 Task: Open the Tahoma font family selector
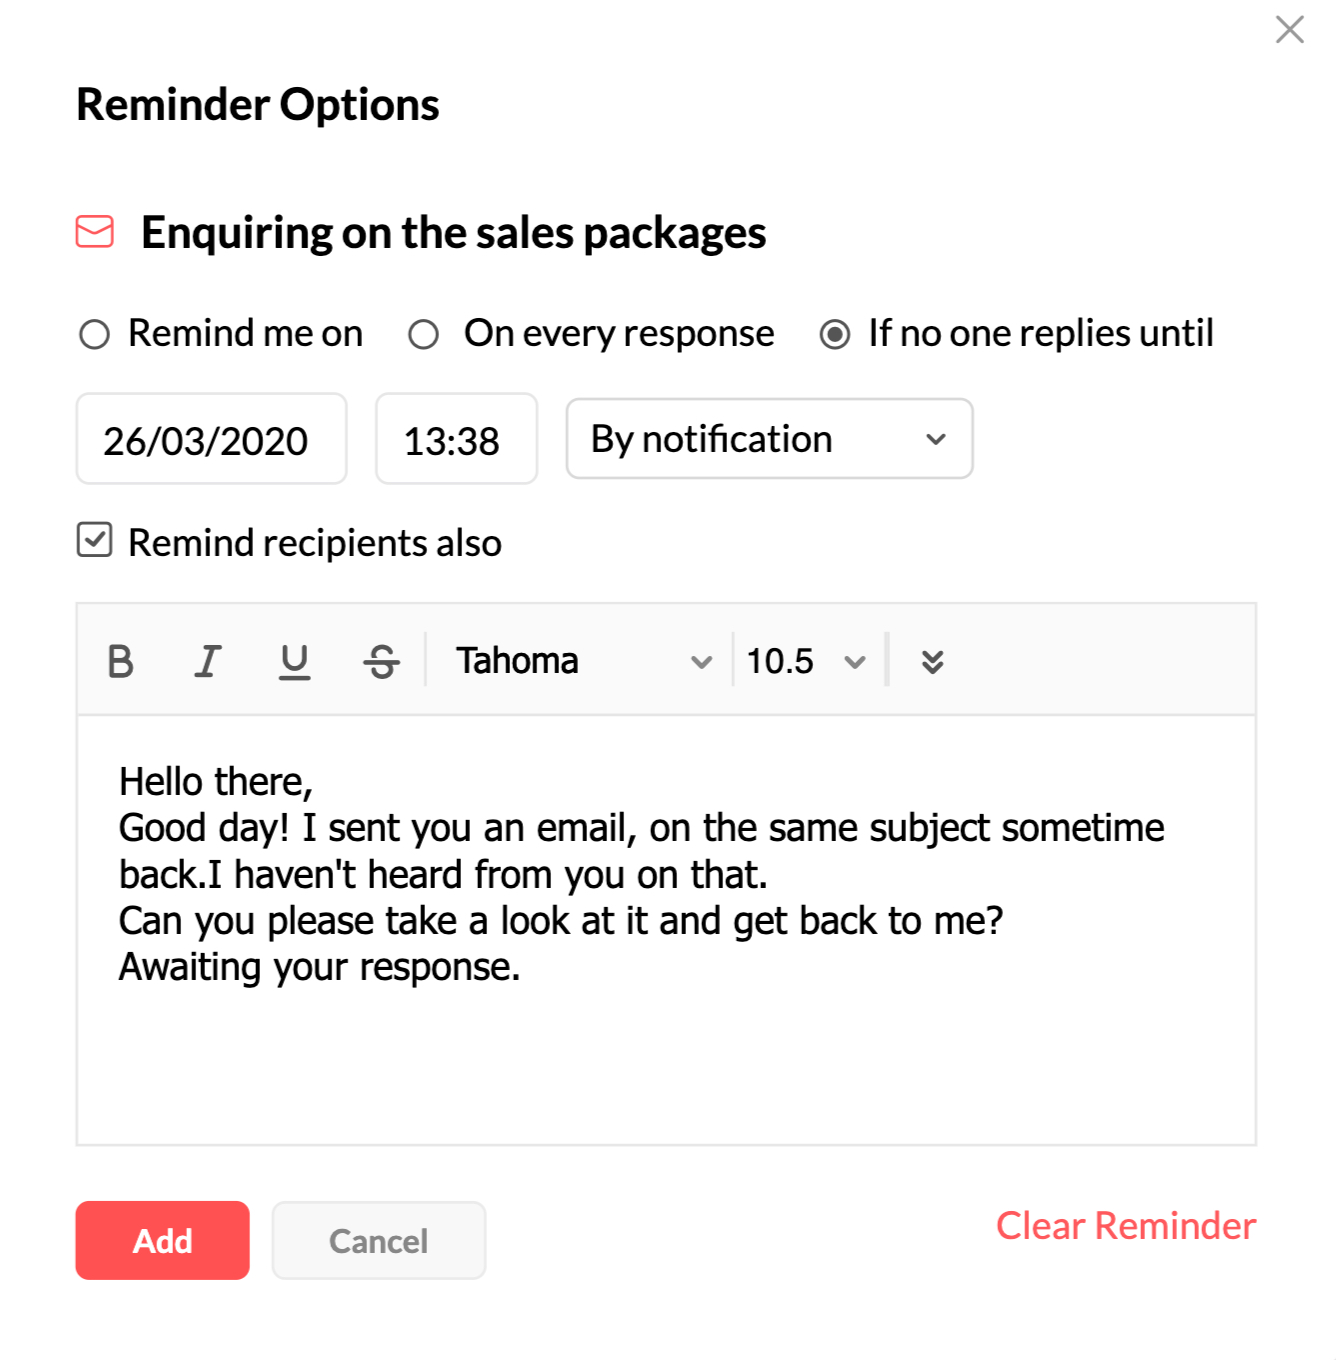(x=580, y=660)
